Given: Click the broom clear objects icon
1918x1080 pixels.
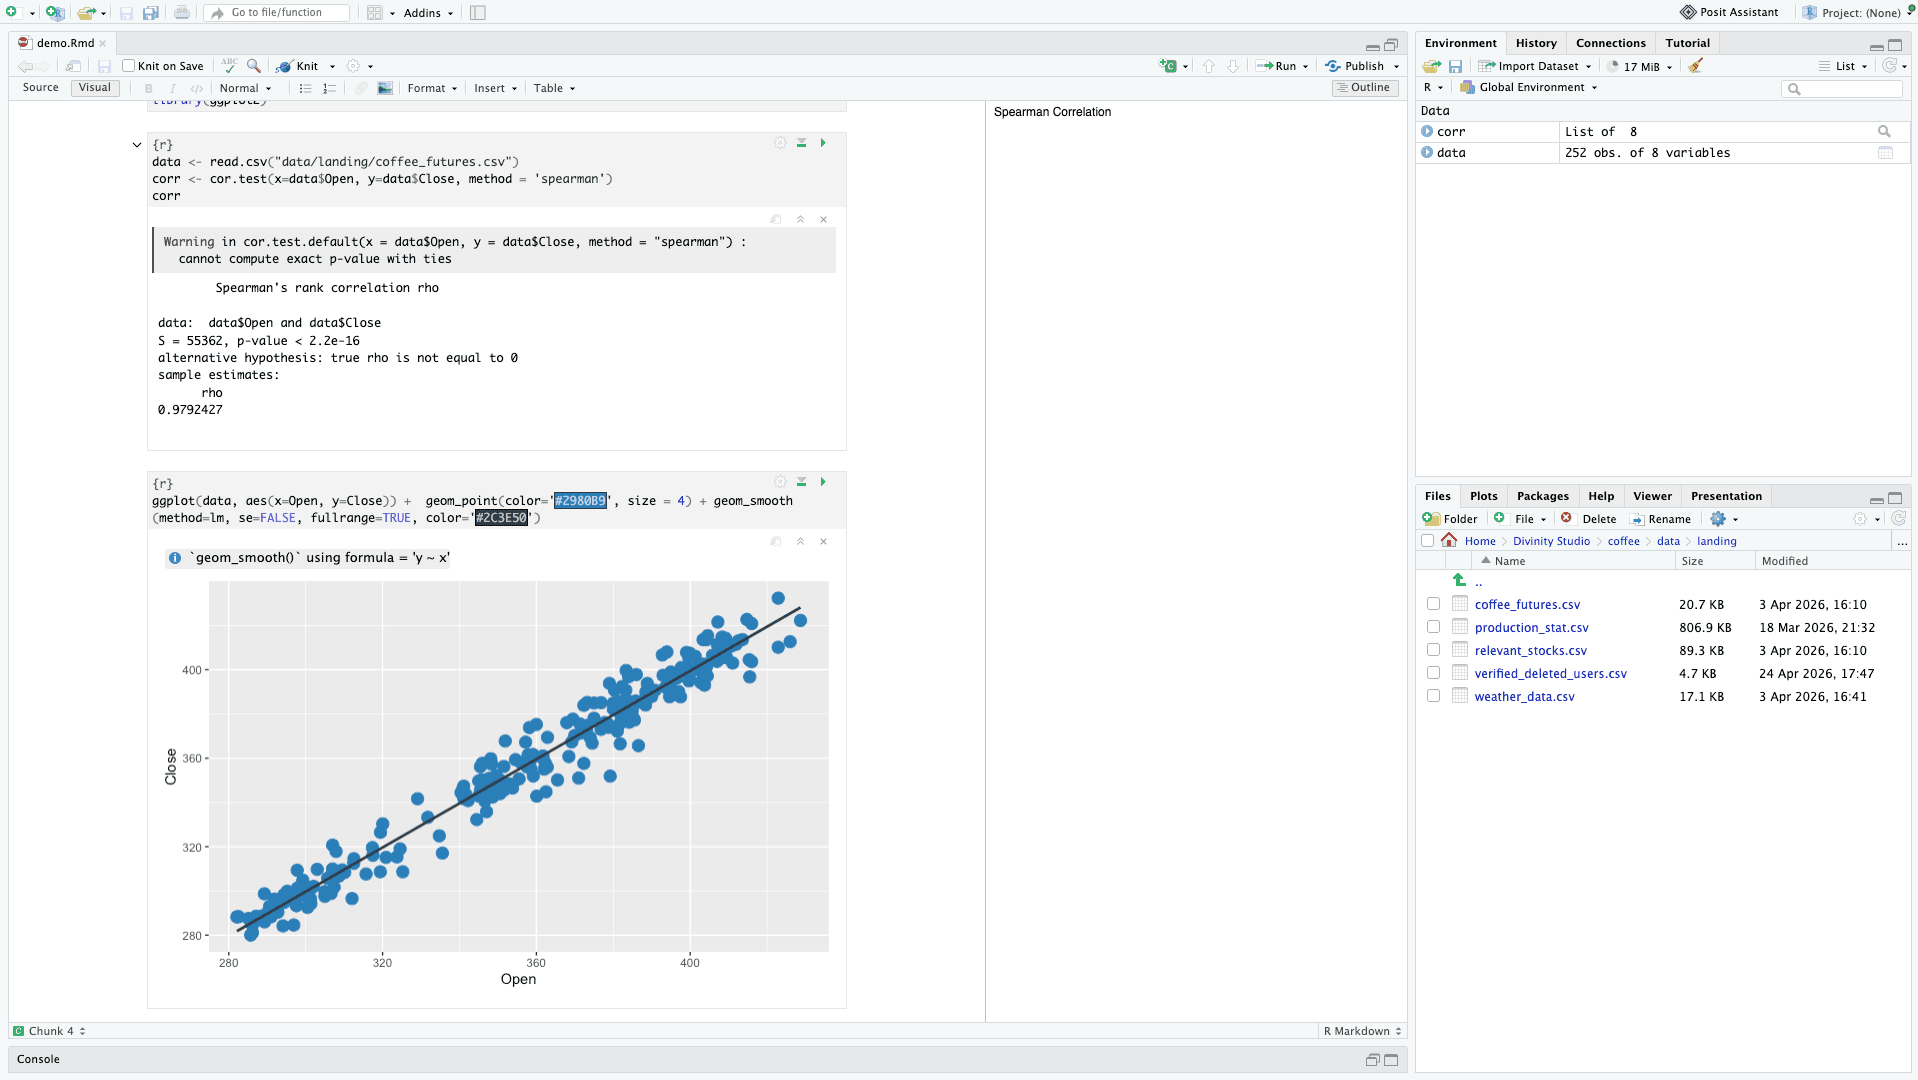Looking at the screenshot, I should pyautogui.click(x=1695, y=66).
